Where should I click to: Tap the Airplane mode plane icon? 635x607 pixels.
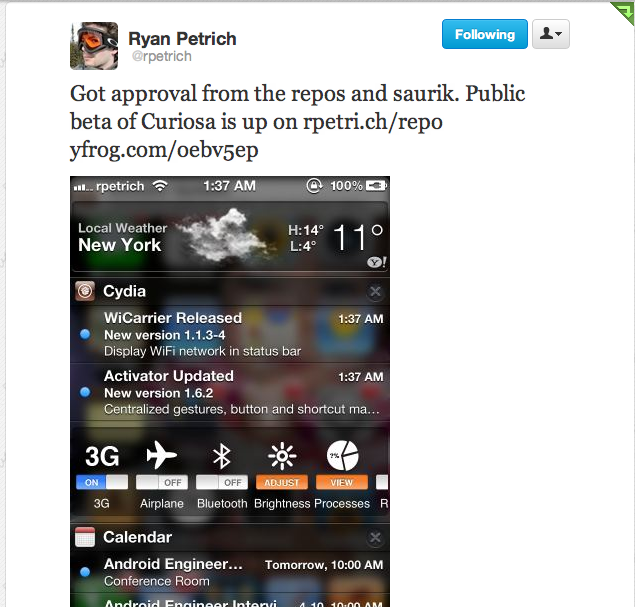pos(162,455)
